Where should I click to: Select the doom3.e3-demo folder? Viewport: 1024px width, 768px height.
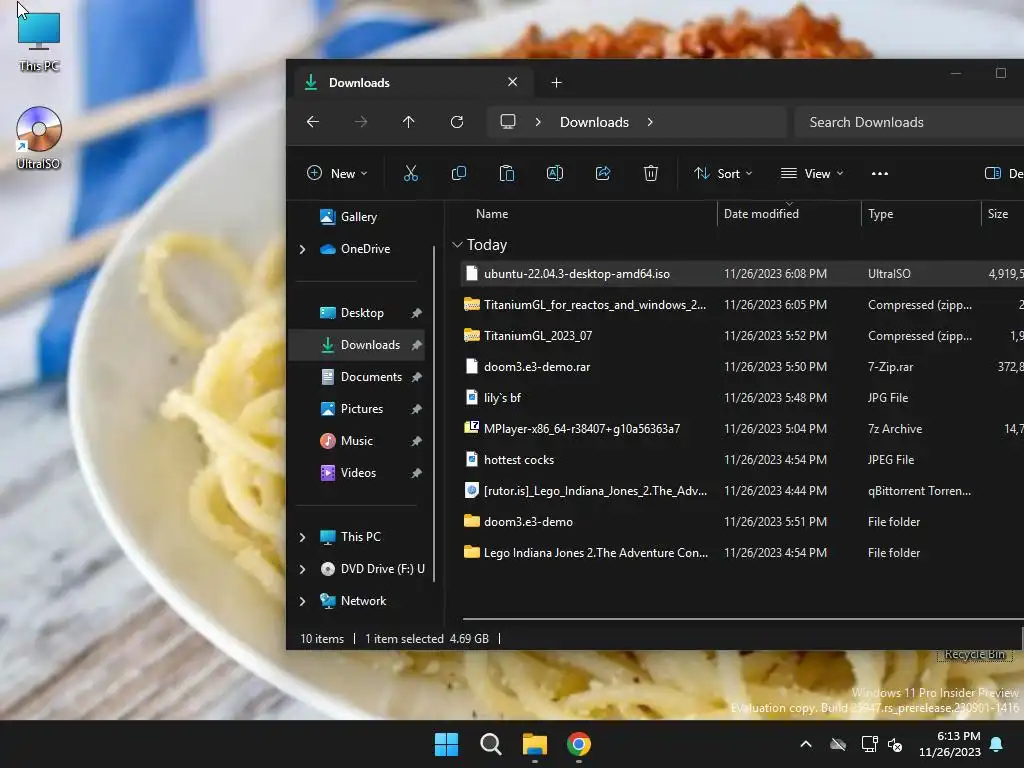742,522
